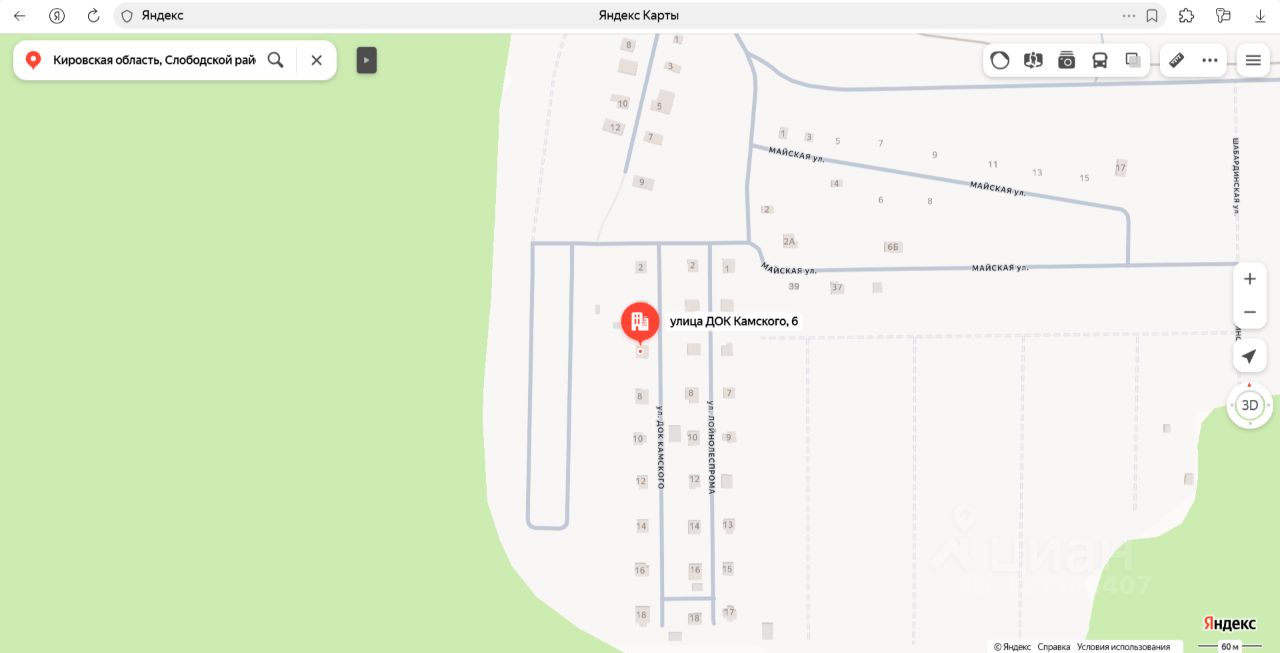Reload page in browser toolbar
This screenshot has width=1280, height=653.
(93, 16)
